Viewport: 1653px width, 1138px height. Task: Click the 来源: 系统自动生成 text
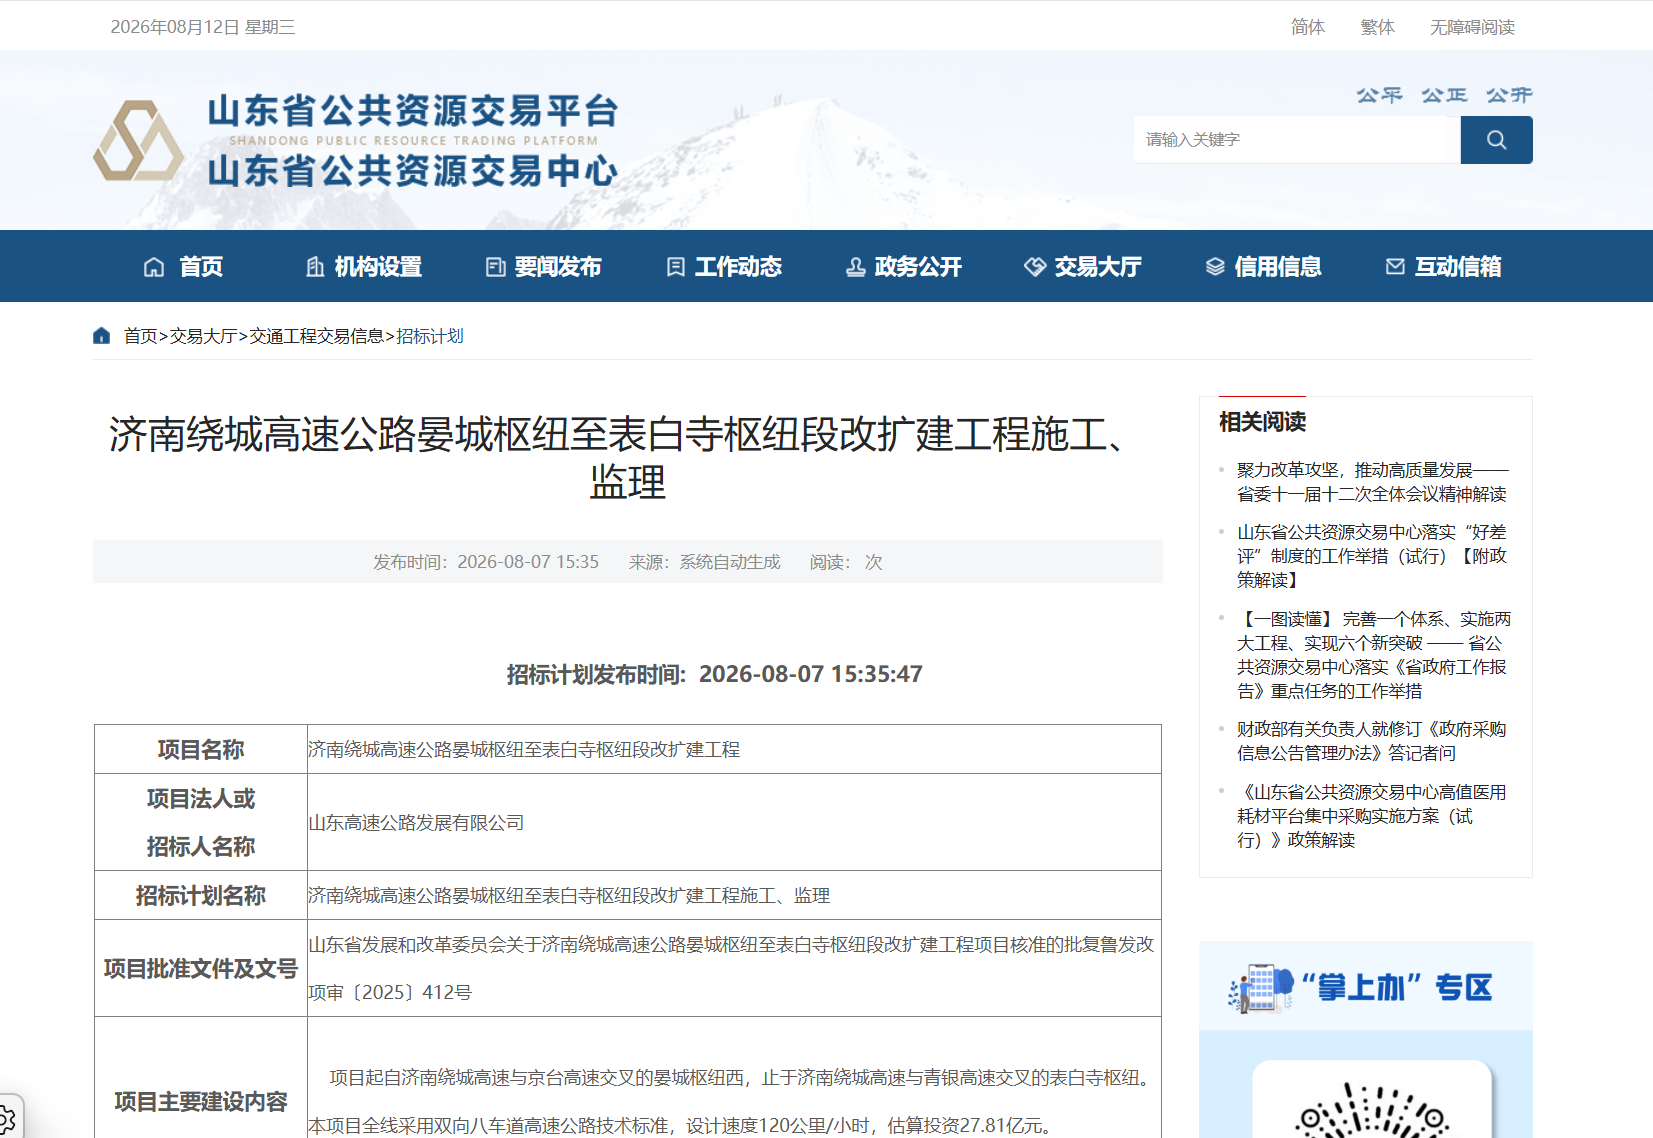point(705,562)
